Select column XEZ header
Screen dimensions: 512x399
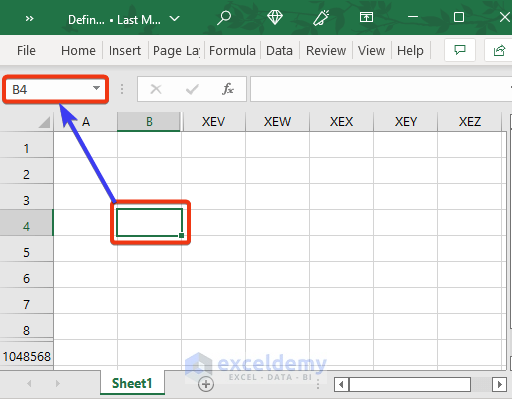(x=470, y=122)
